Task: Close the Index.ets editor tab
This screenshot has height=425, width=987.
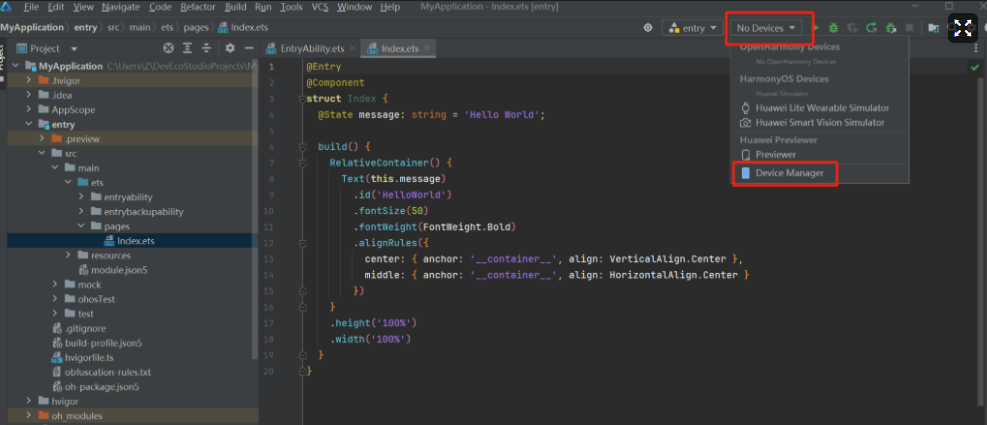Action: [x=427, y=48]
